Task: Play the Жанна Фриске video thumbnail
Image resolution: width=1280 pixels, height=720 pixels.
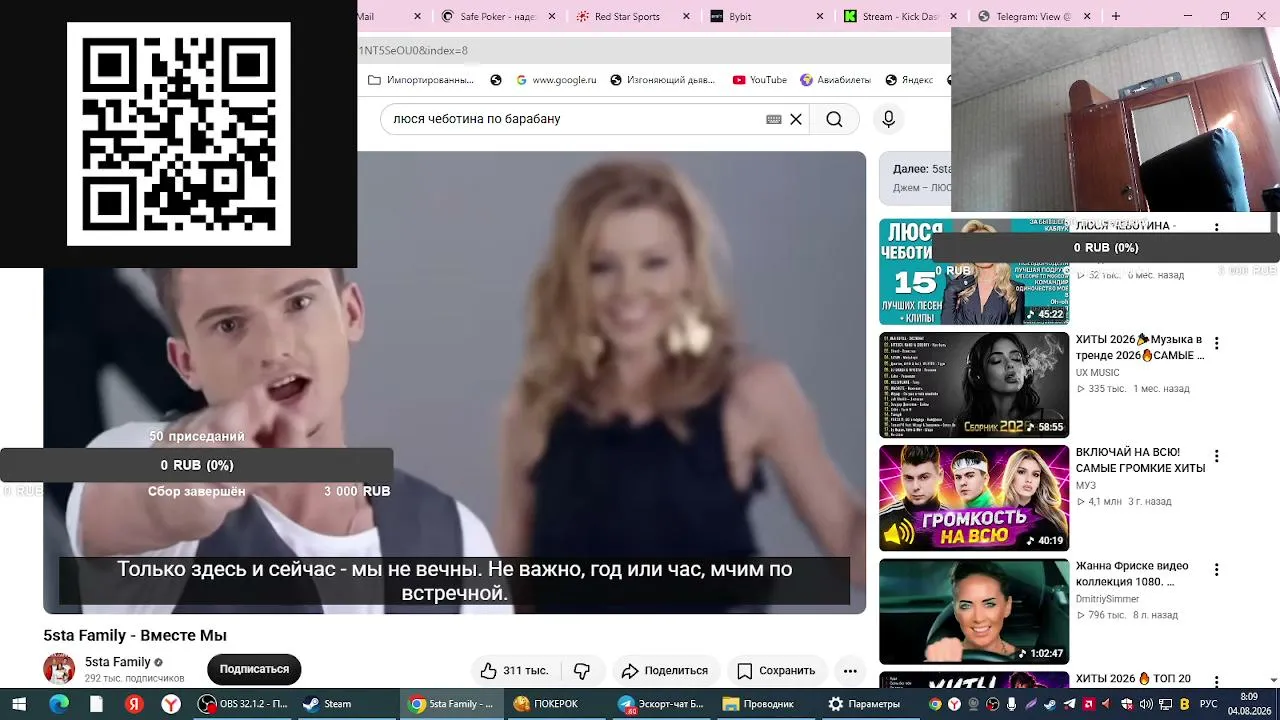Action: point(974,612)
